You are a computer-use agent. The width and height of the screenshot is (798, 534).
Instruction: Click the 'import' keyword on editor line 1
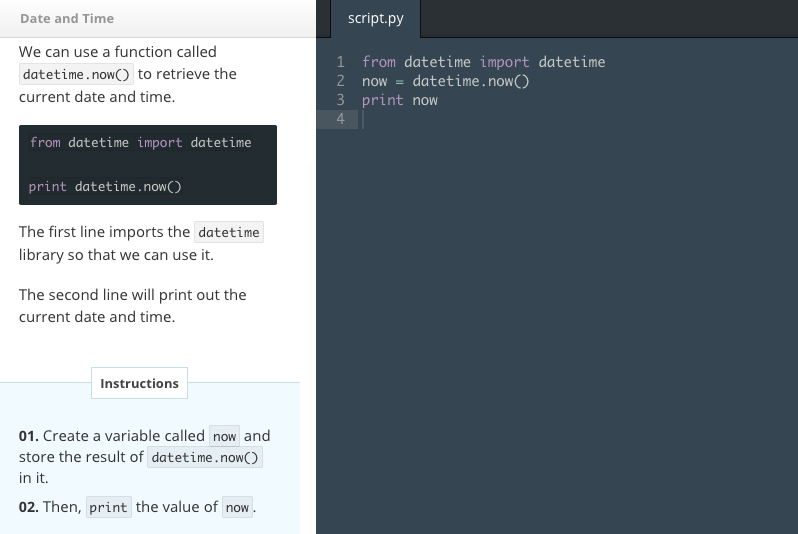pos(504,62)
